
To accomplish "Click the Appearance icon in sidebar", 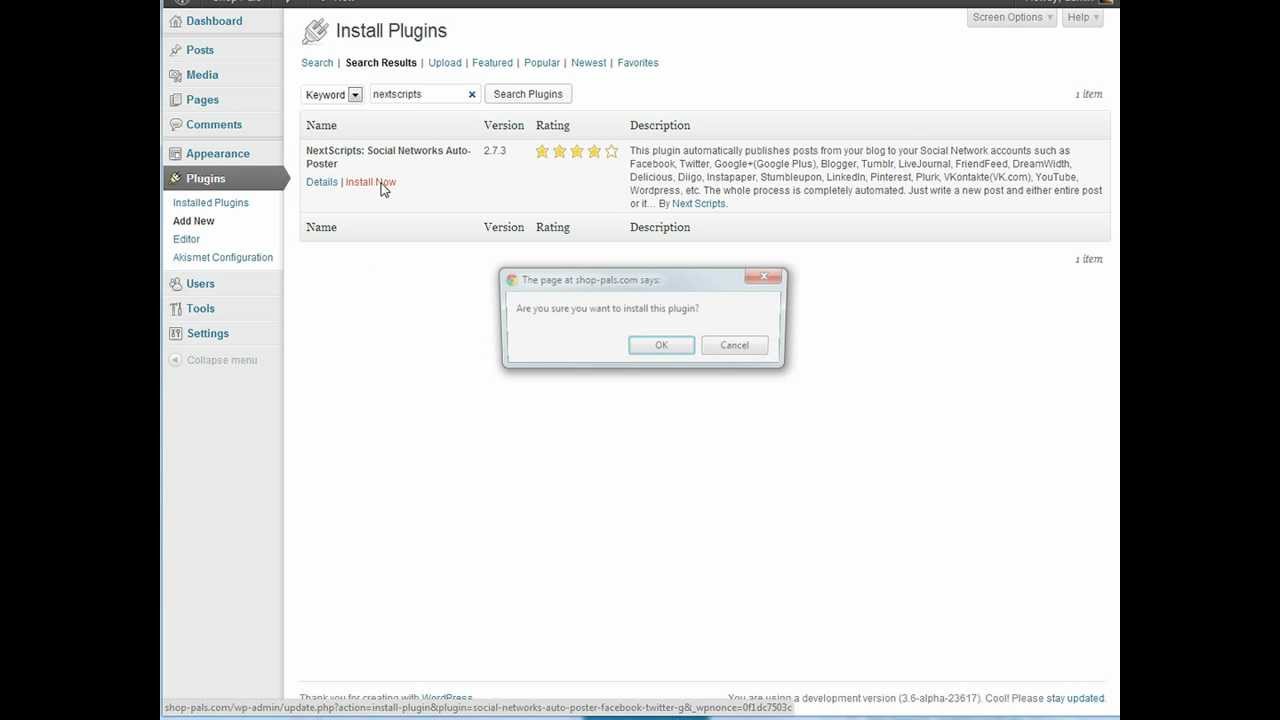I will click(x=176, y=154).
